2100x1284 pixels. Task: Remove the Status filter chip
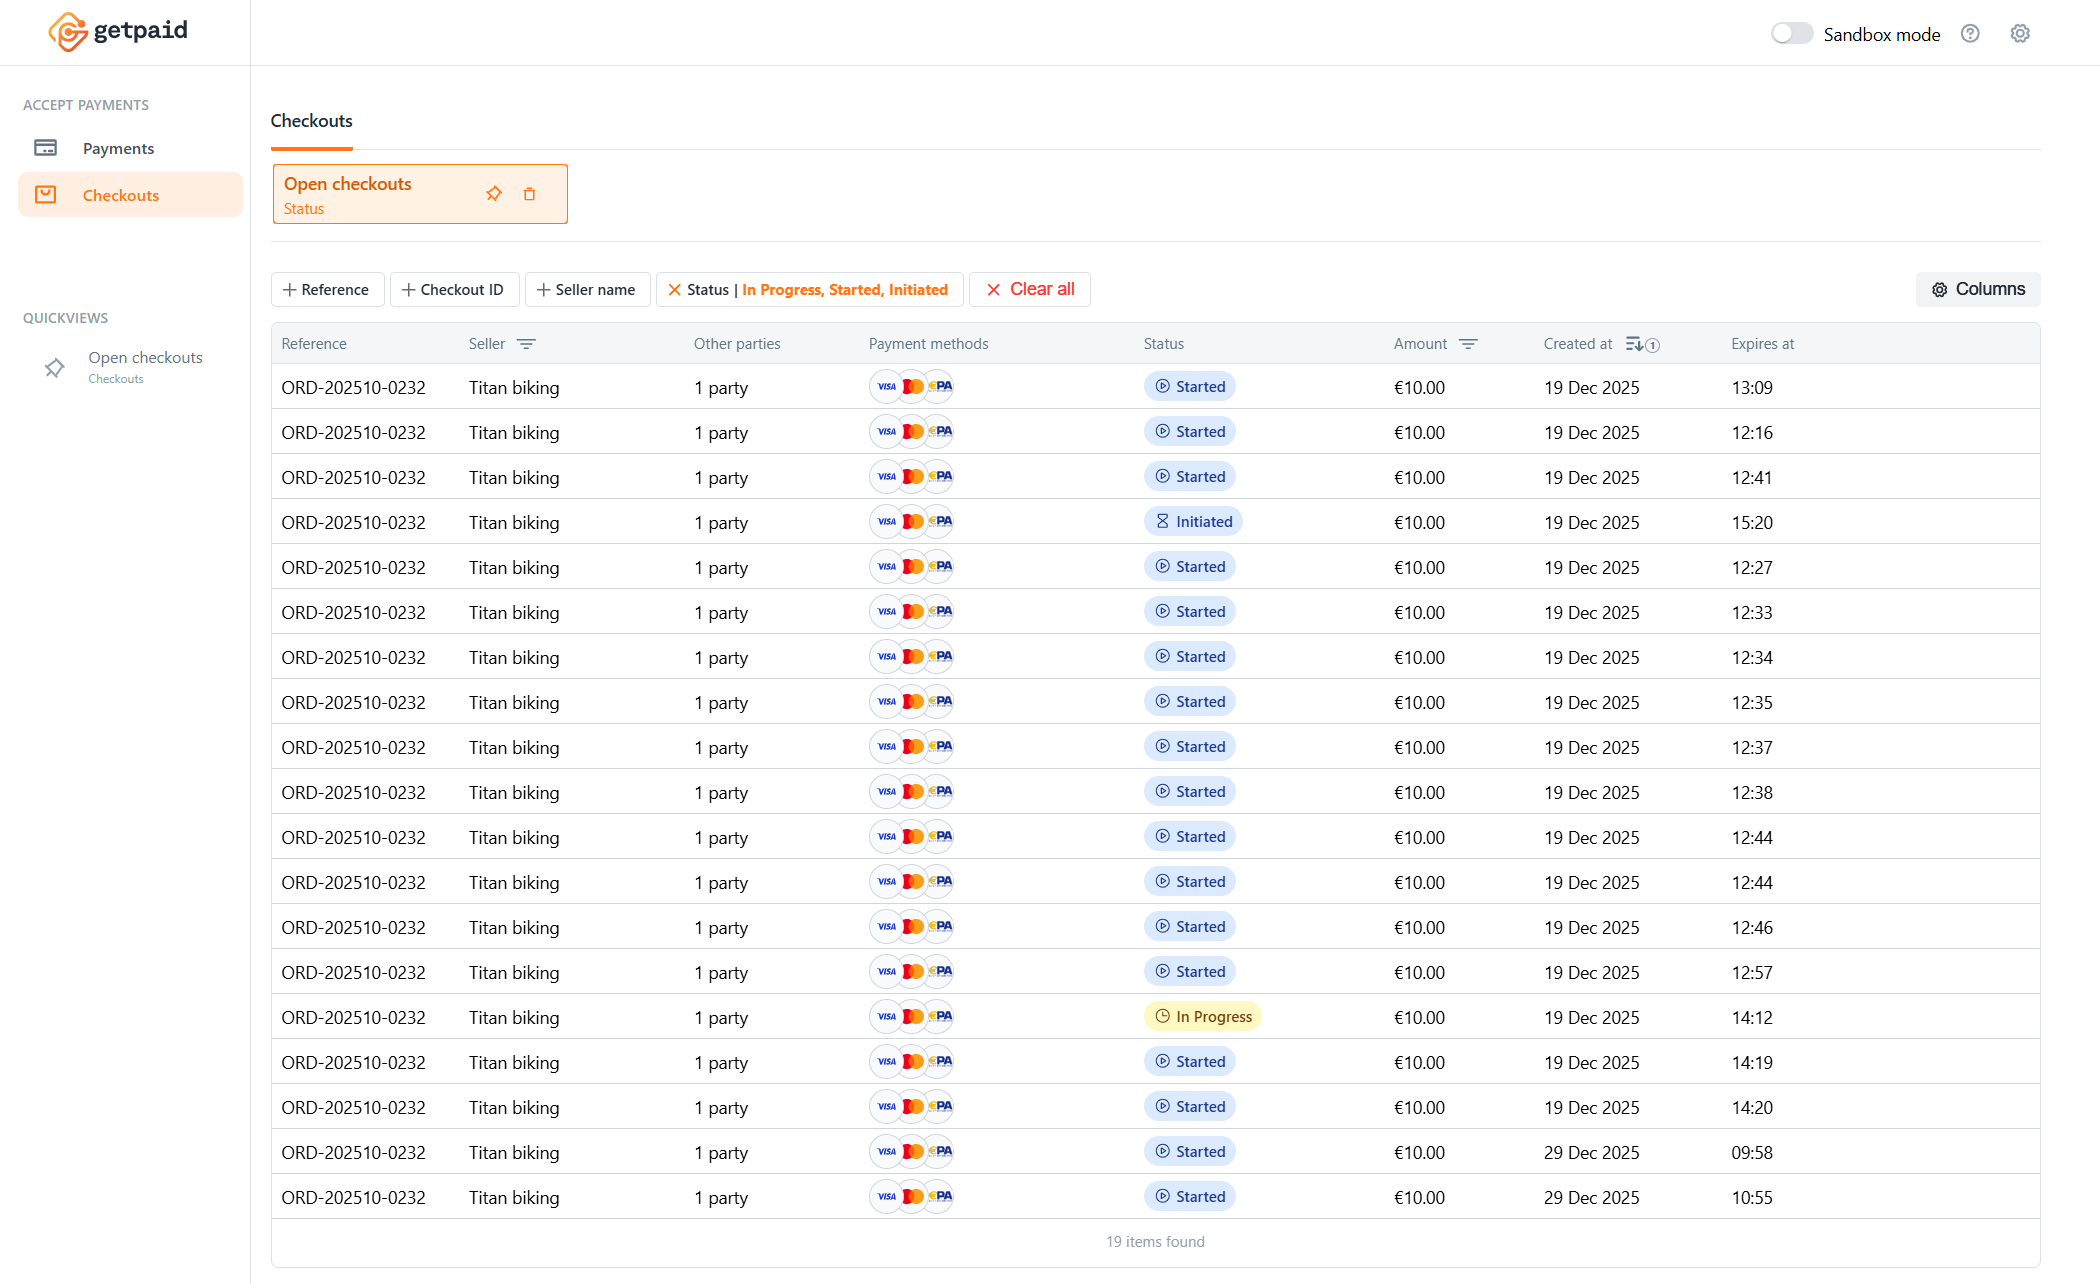click(676, 289)
